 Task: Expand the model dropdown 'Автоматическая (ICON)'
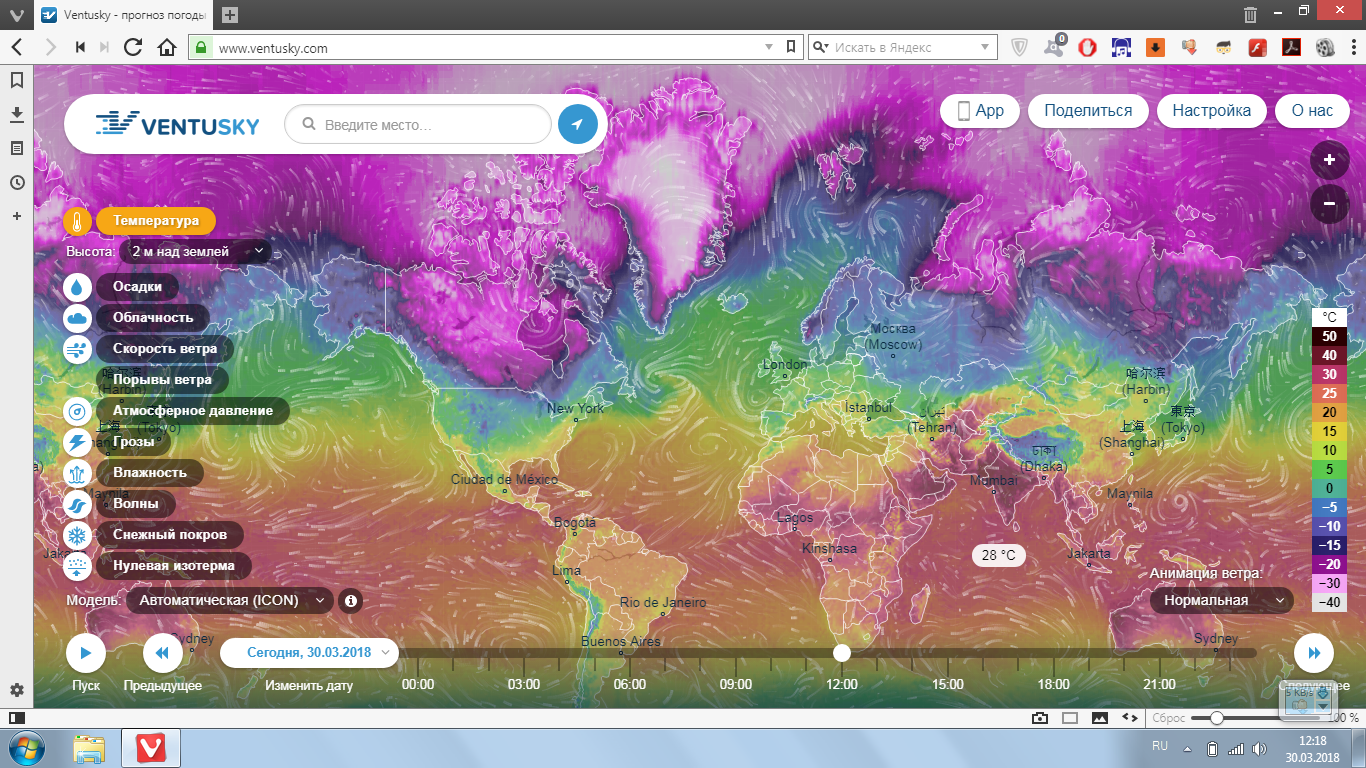[230, 601]
